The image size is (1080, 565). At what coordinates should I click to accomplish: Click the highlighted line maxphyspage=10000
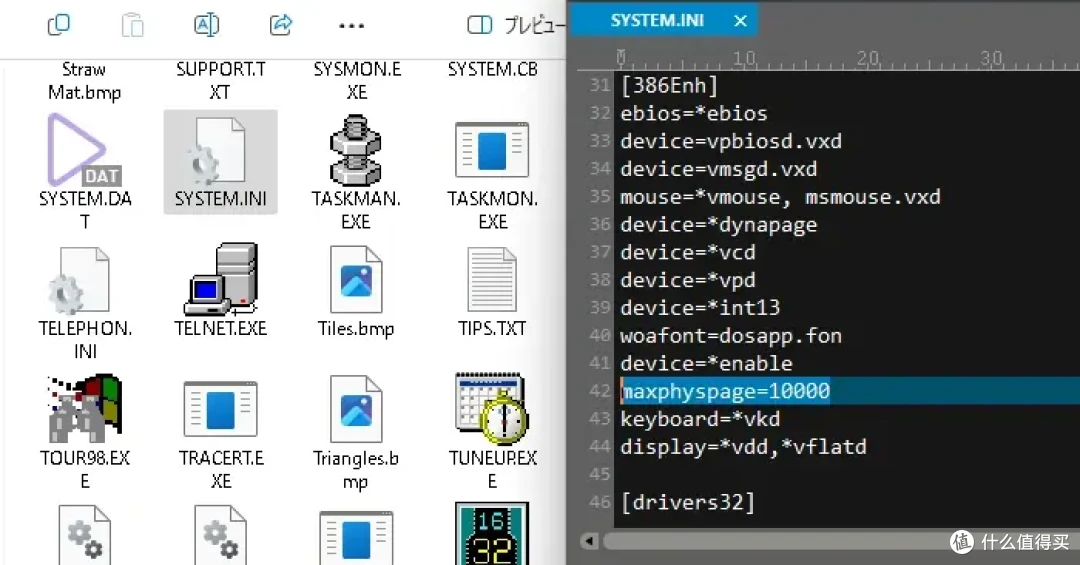(x=725, y=391)
